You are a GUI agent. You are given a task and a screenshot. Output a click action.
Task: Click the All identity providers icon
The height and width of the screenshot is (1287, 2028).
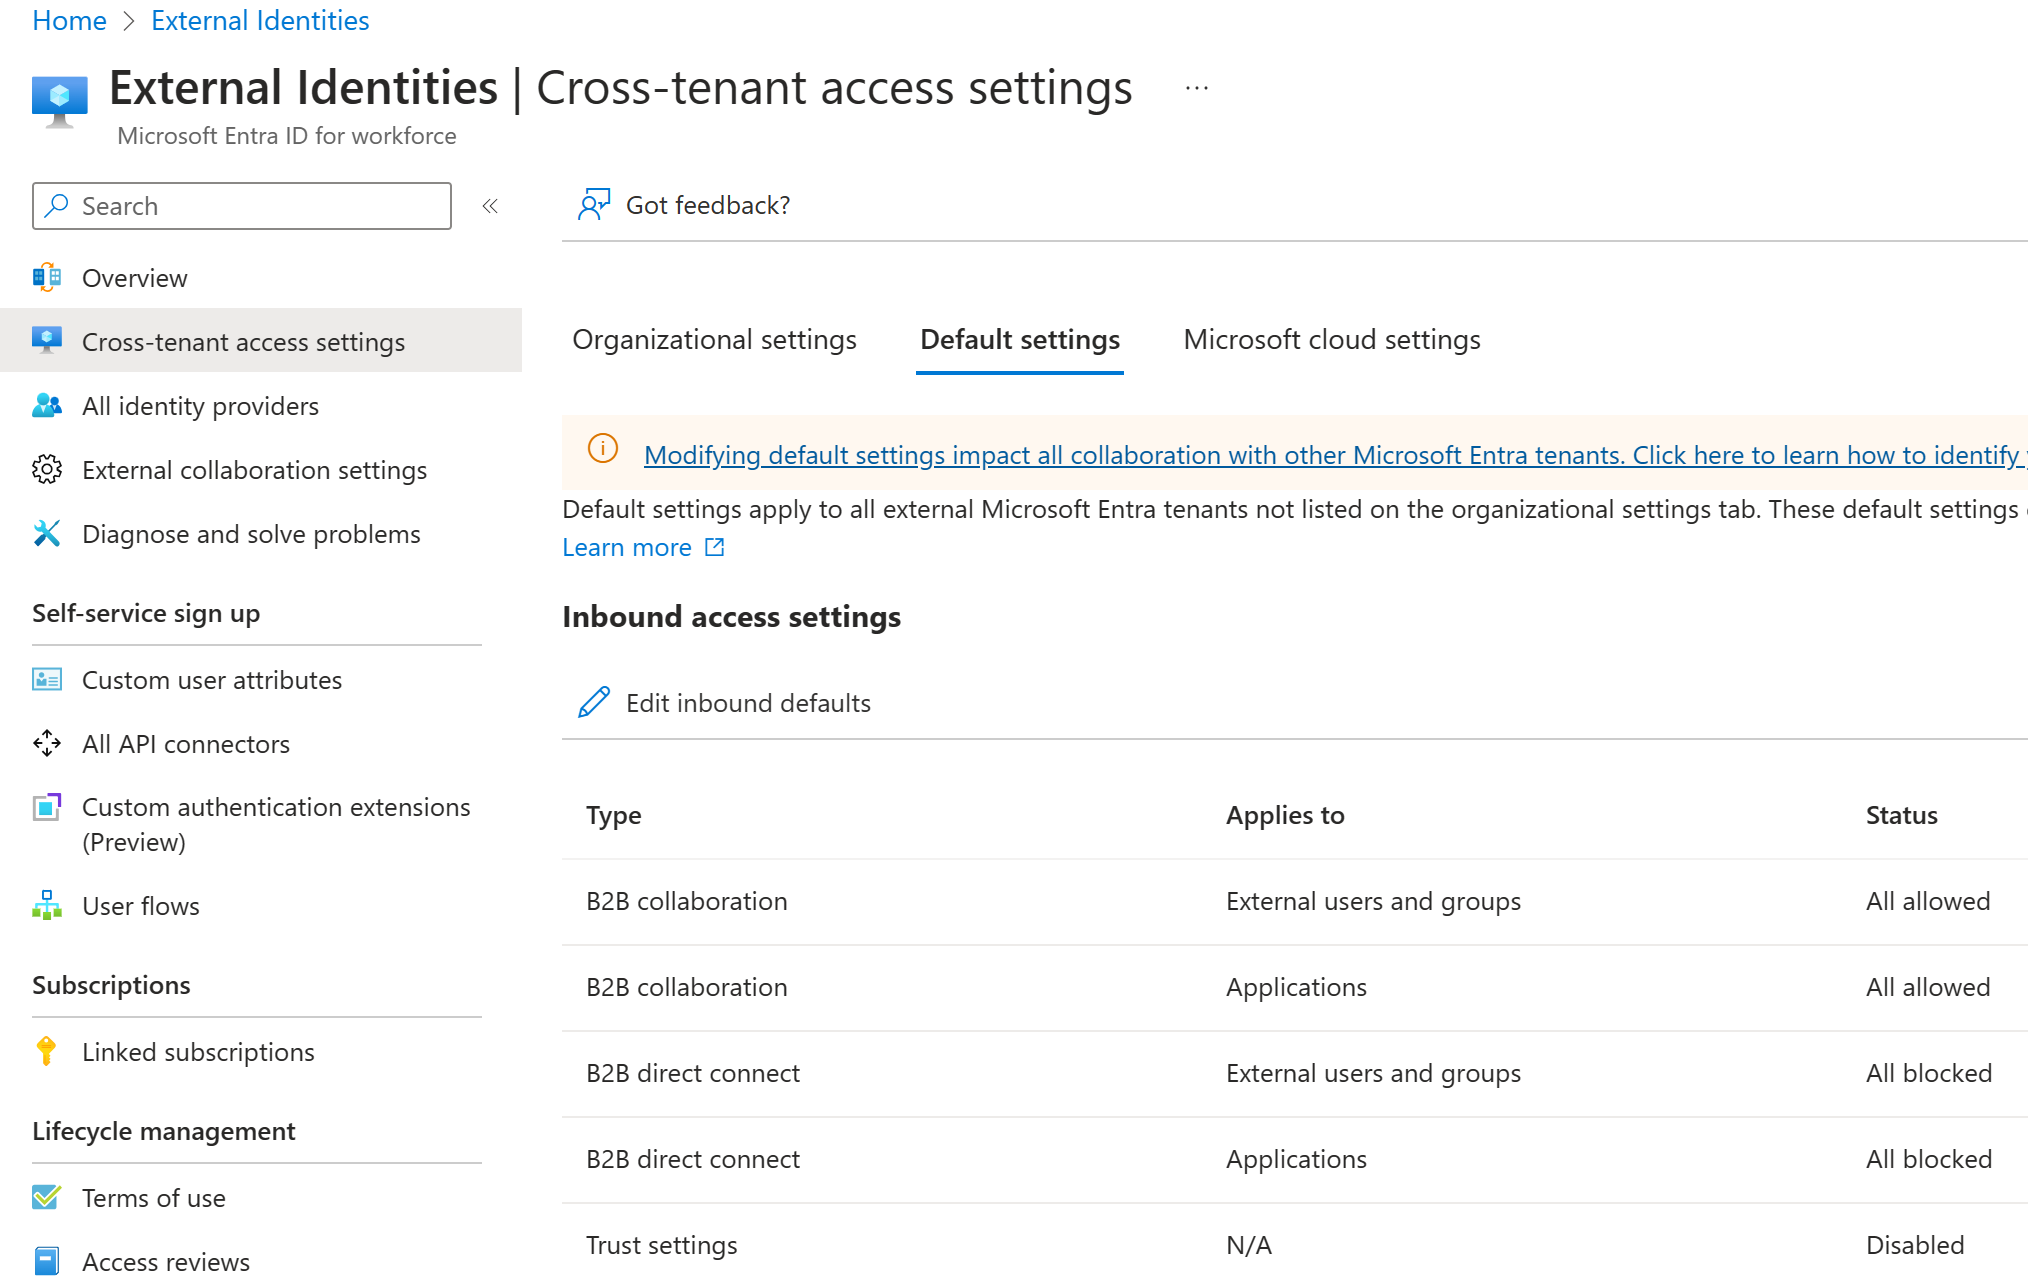pos(43,405)
